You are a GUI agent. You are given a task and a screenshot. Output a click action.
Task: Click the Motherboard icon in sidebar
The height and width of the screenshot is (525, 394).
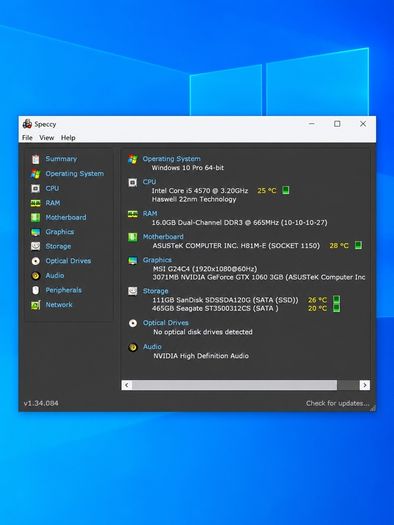35,218
